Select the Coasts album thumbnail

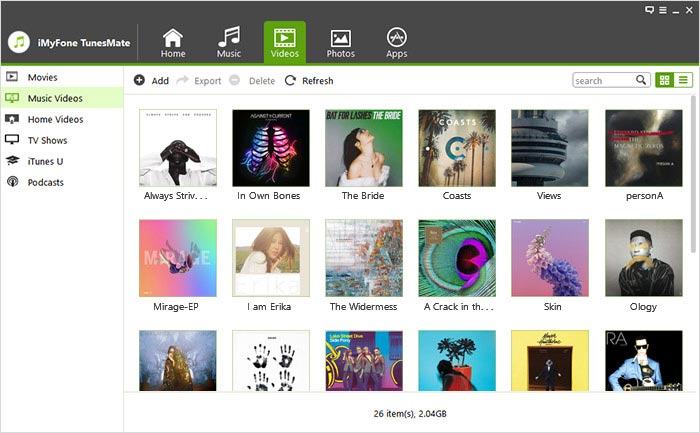457,148
